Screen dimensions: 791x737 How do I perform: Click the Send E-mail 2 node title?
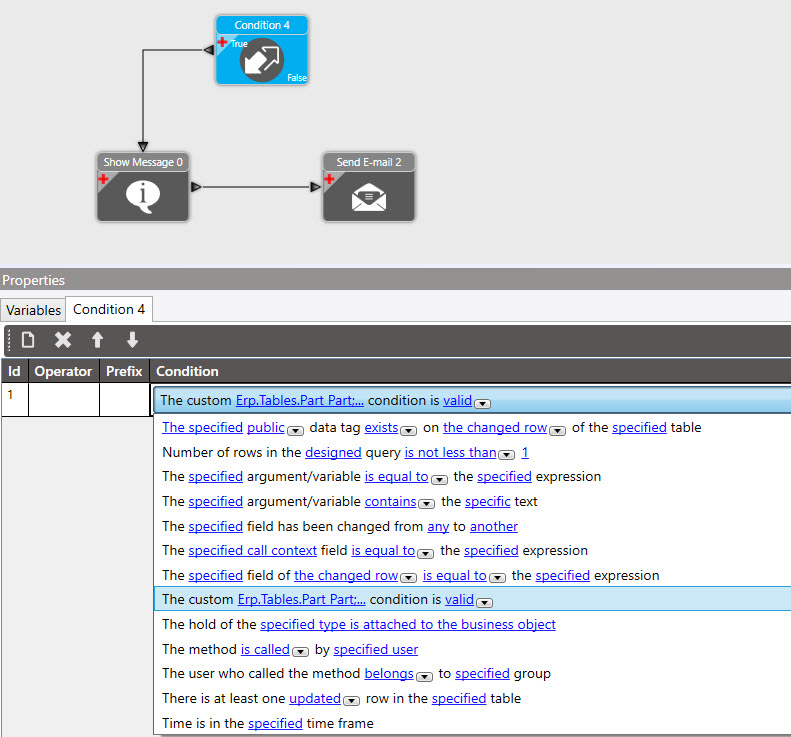pyautogui.click(x=369, y=162)
